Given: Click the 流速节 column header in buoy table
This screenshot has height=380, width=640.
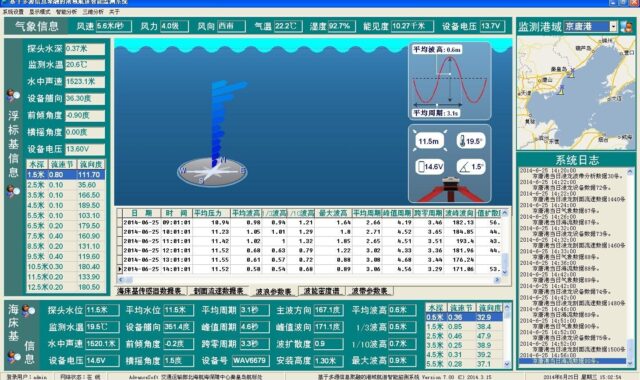Looking at the screenshot, I should tap(62, 164).
